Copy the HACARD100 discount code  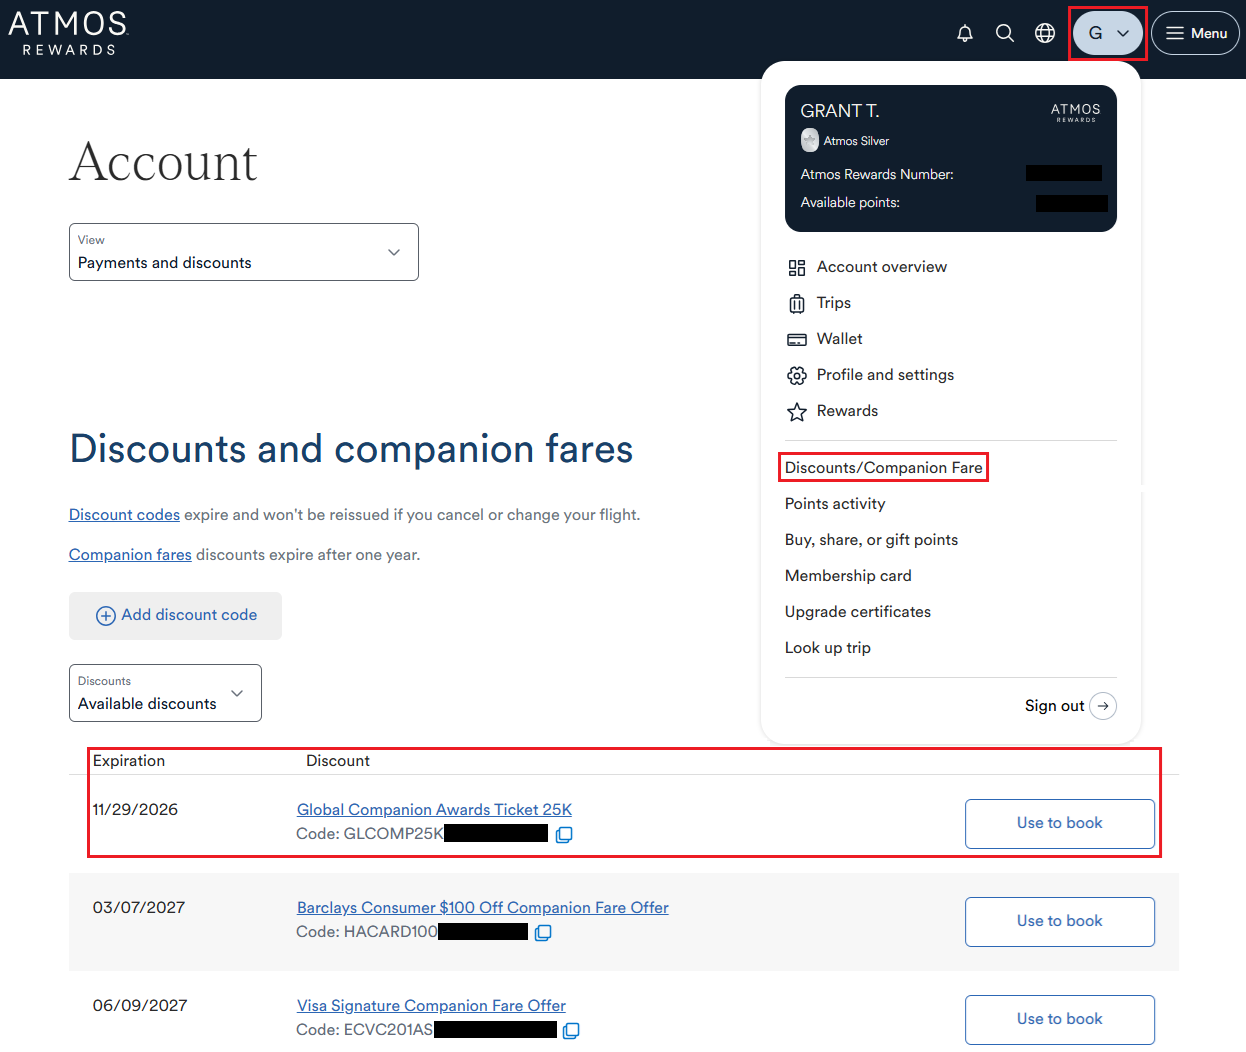tap(543, 932)
